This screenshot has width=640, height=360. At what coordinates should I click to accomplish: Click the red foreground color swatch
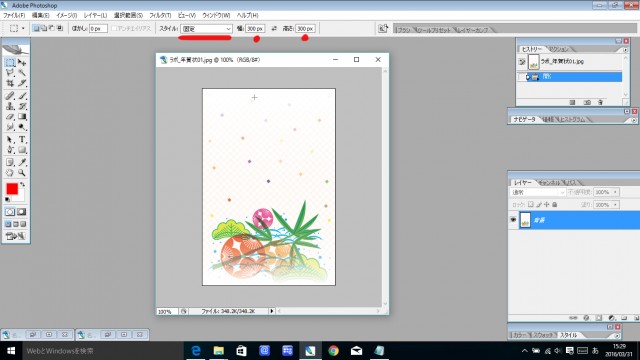coord(12,189)
